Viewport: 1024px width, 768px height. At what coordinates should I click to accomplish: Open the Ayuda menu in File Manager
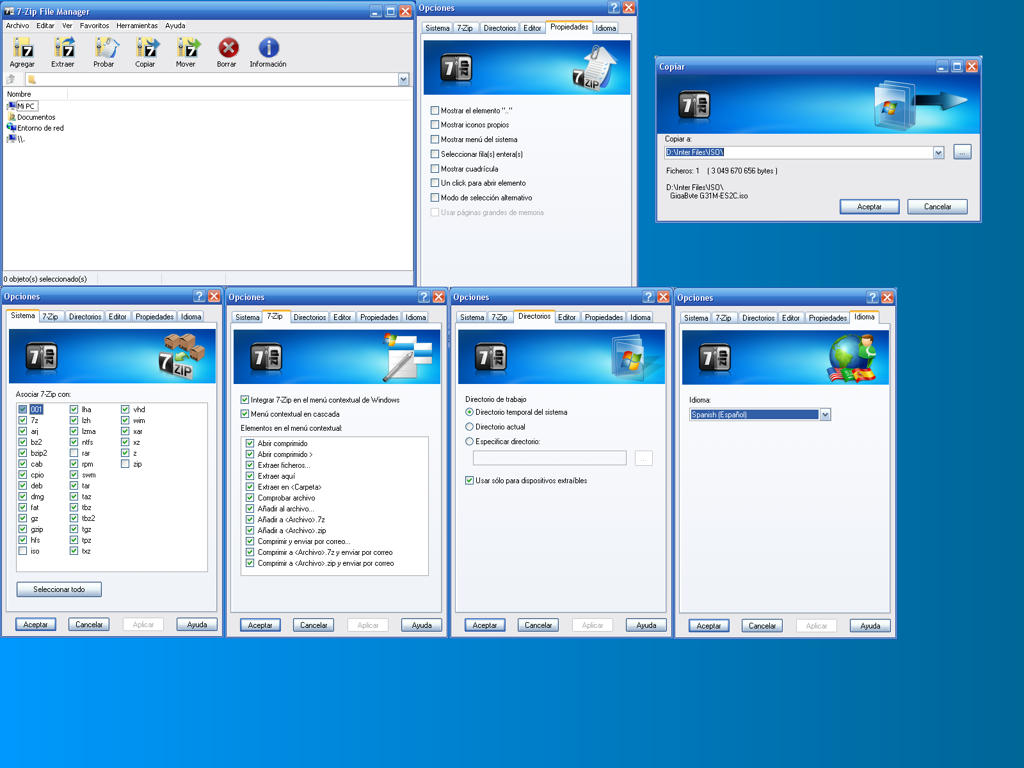click(175, 25)
